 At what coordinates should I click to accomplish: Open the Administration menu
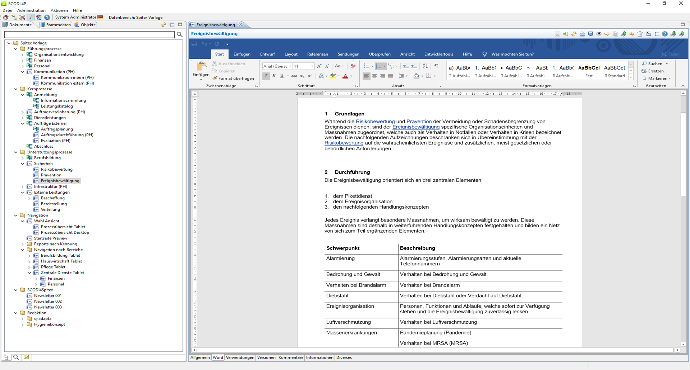(x=31, y=10)
